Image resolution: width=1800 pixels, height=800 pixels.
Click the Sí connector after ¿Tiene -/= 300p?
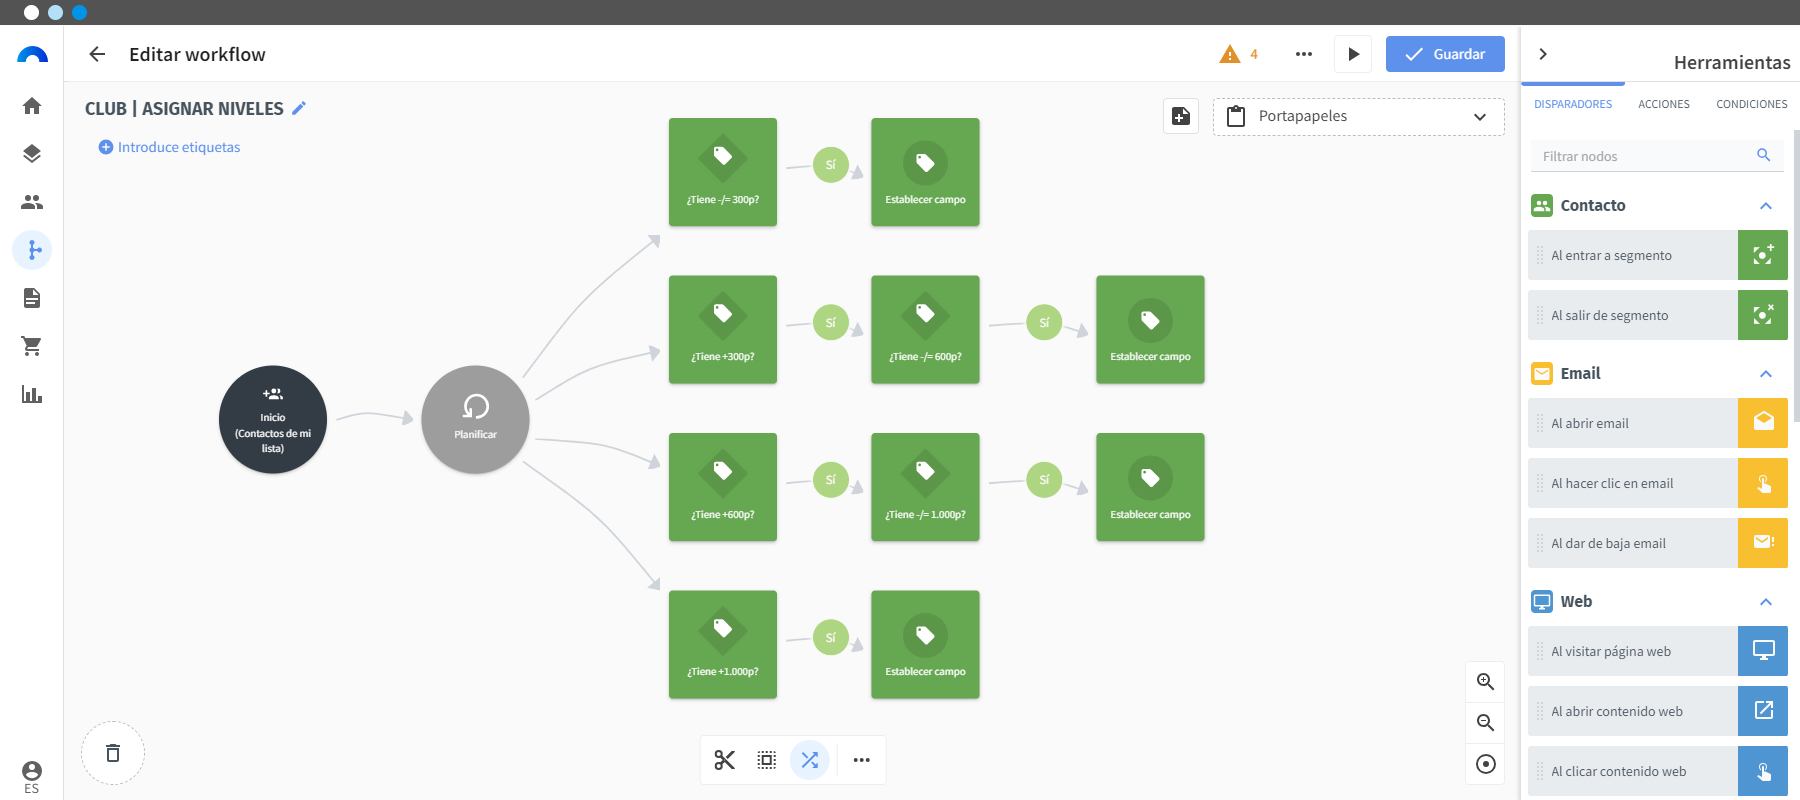pyautogui.click(x=831, y=165)
